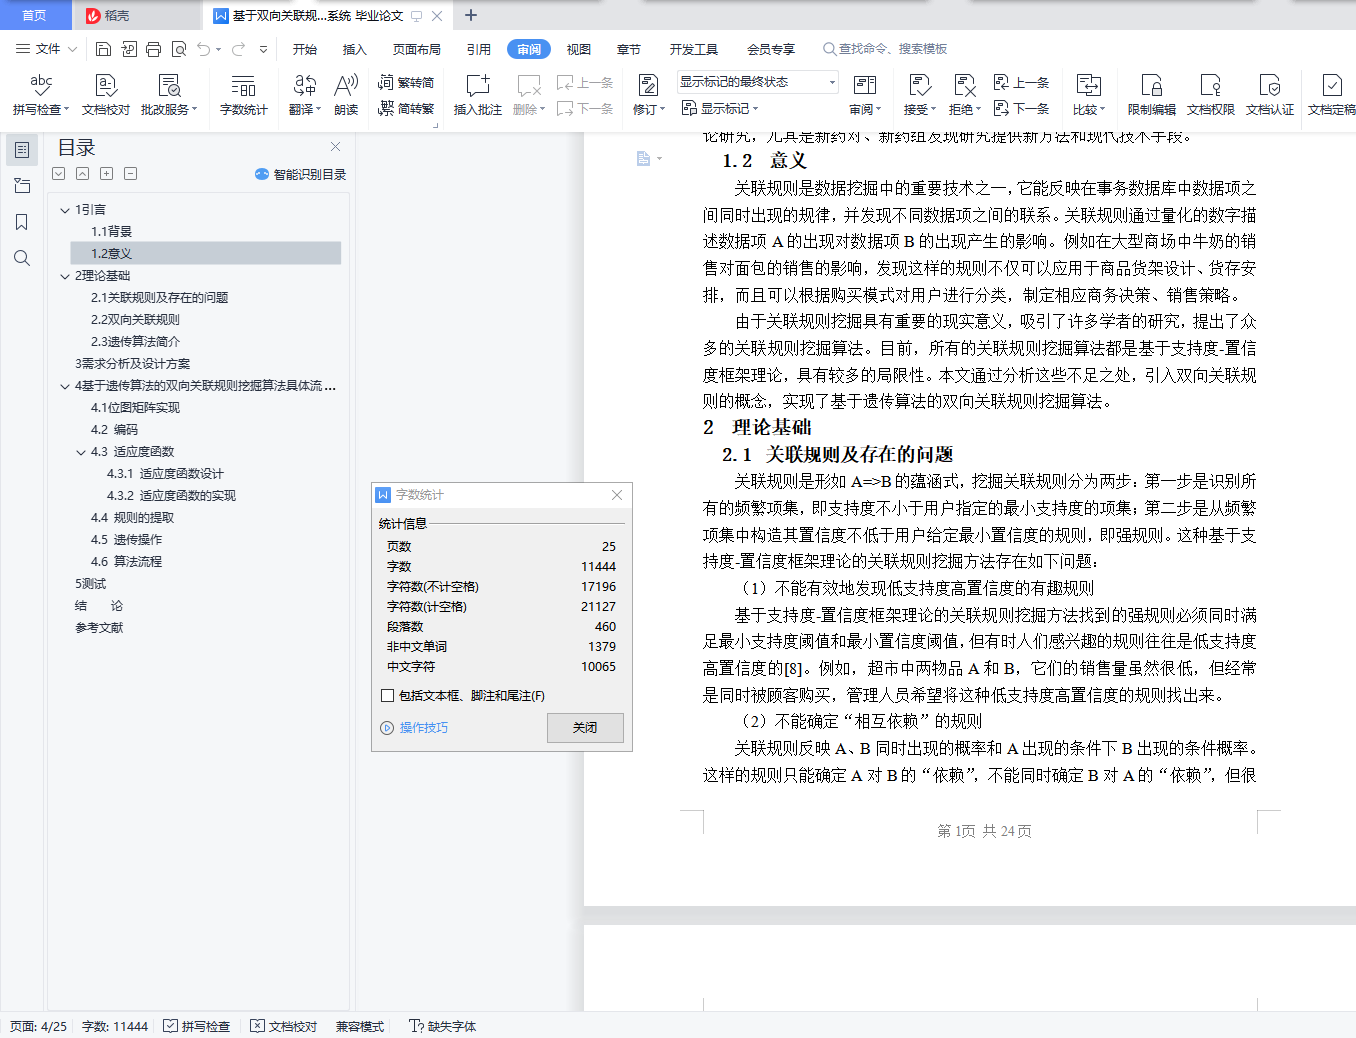The image size is (1356, 1038).
Task: Check 包括文本框、脚注和尾注 checkbox
Action: [x=388, y=696]
